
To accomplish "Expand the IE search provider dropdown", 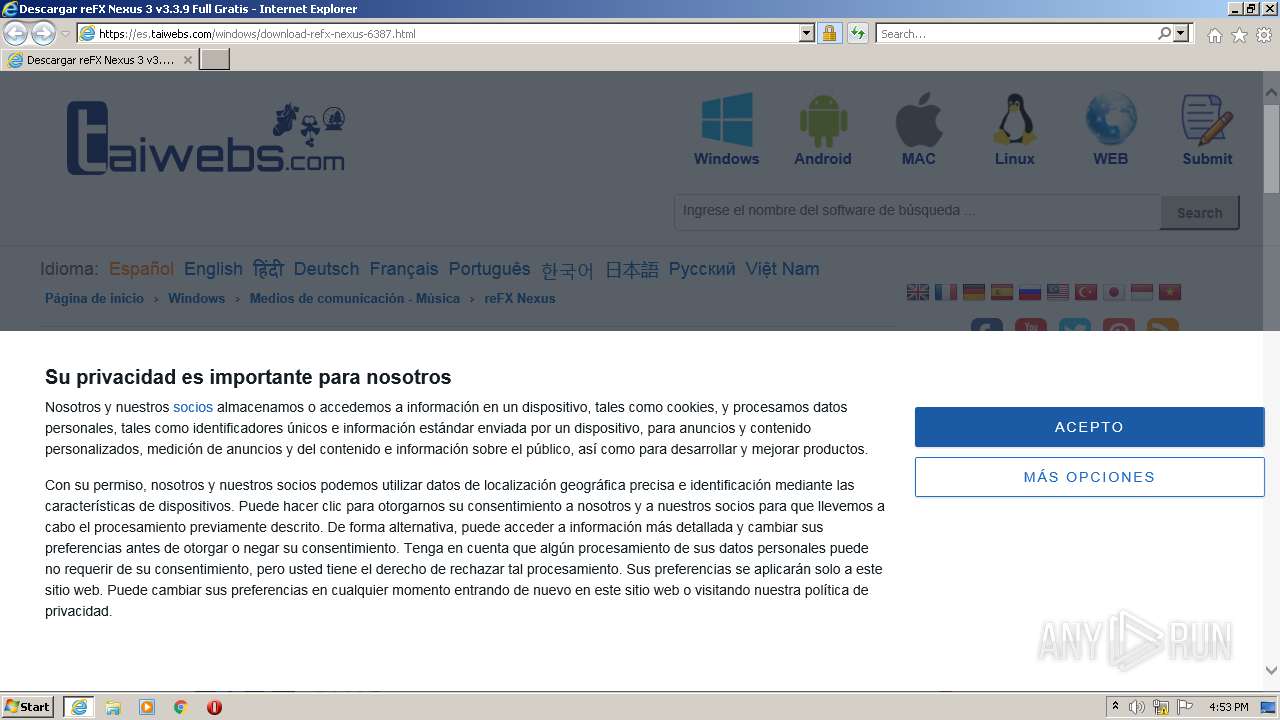I will tap(1181, 33).
